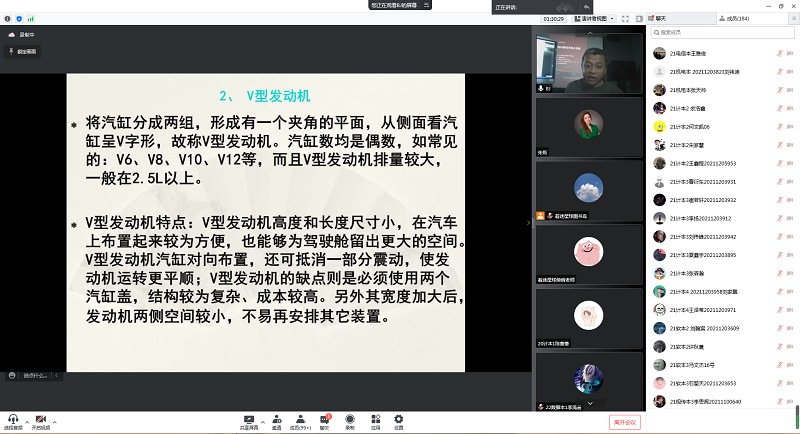Screen dimensions: 800x434
Task: Select the blue sci-fi avatar video tile
Action: coord(589,381)
